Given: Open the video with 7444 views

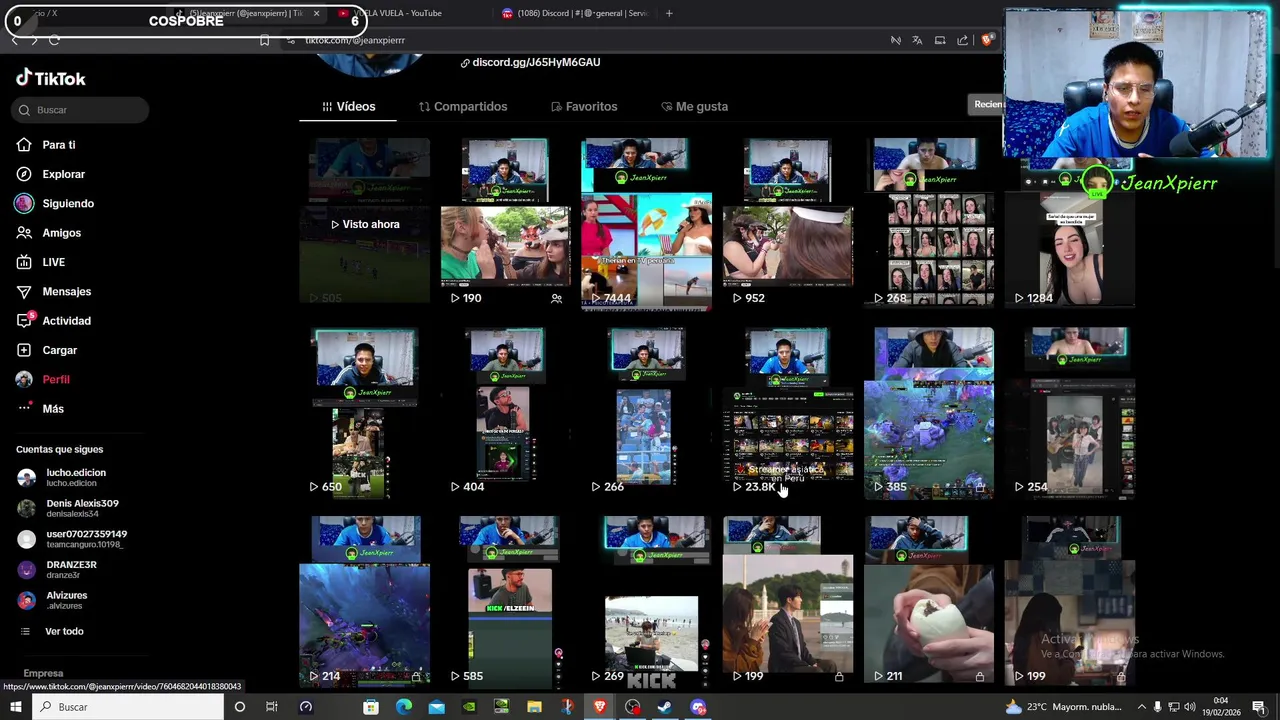Looking at the screenshot, I should [x=646, y=224].
